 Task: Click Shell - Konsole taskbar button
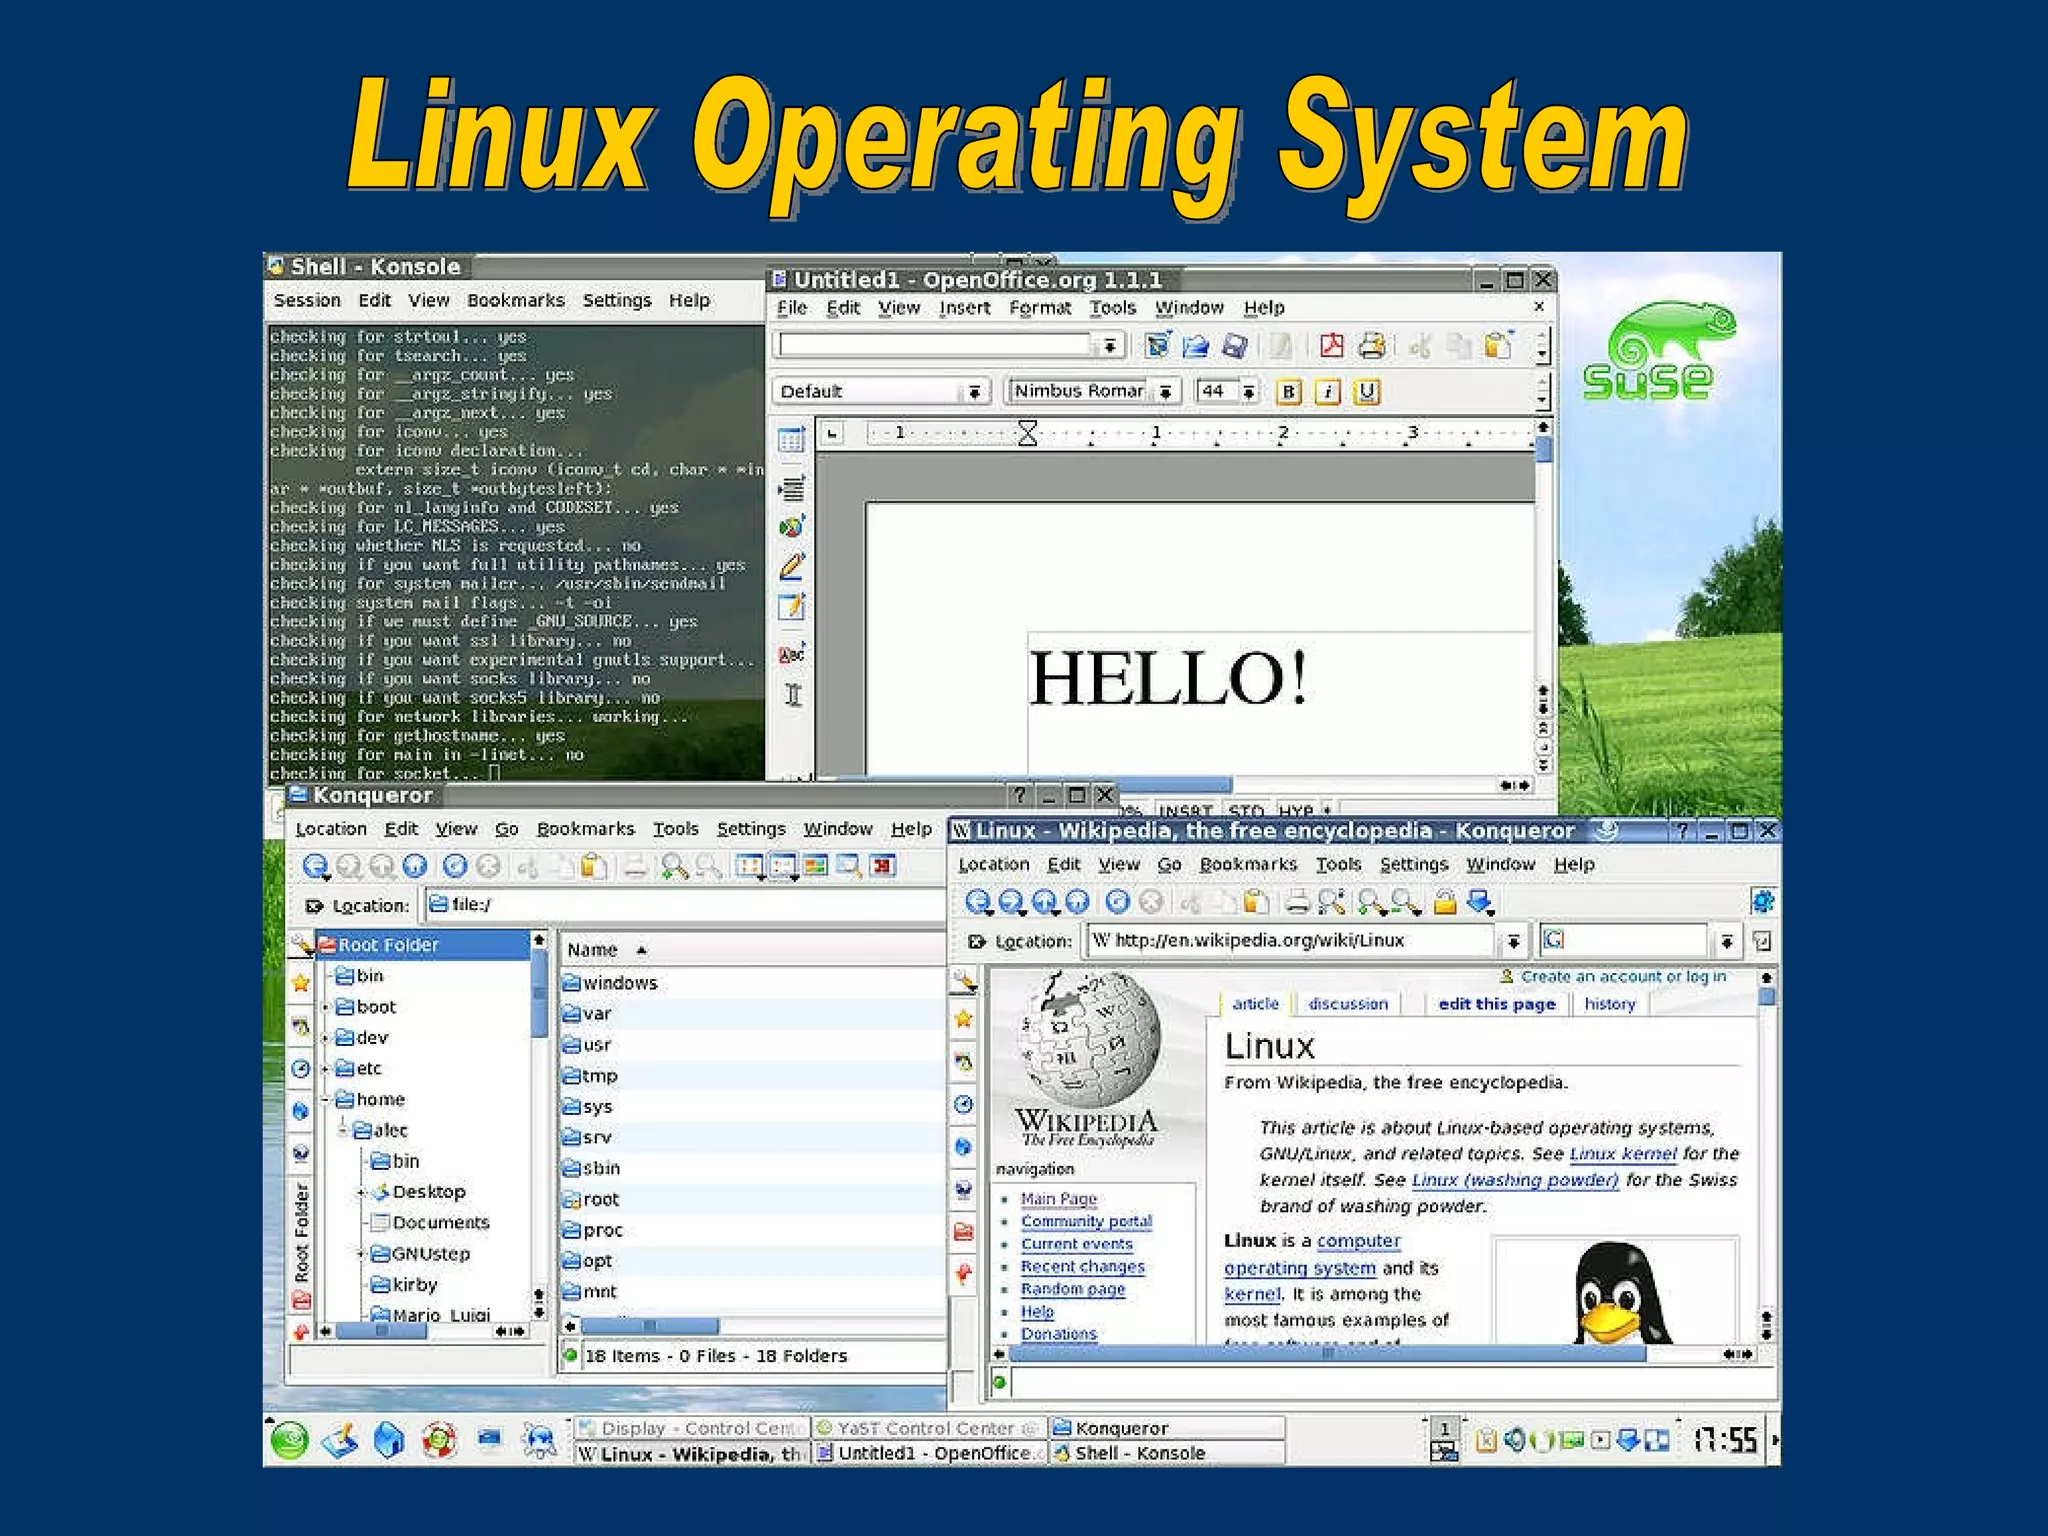[x=1167, y=1453]
